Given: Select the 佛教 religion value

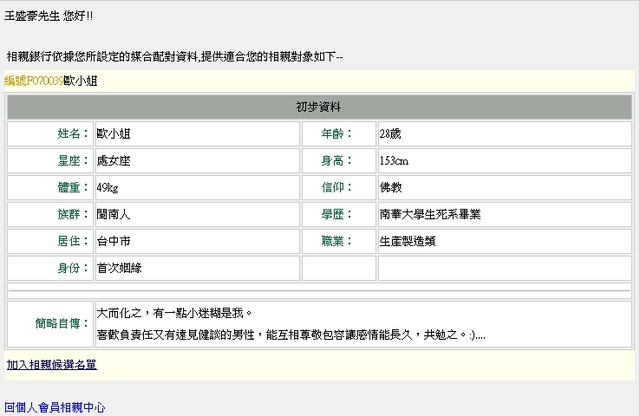Looking at the screenshot, I should tap(390, 188).
